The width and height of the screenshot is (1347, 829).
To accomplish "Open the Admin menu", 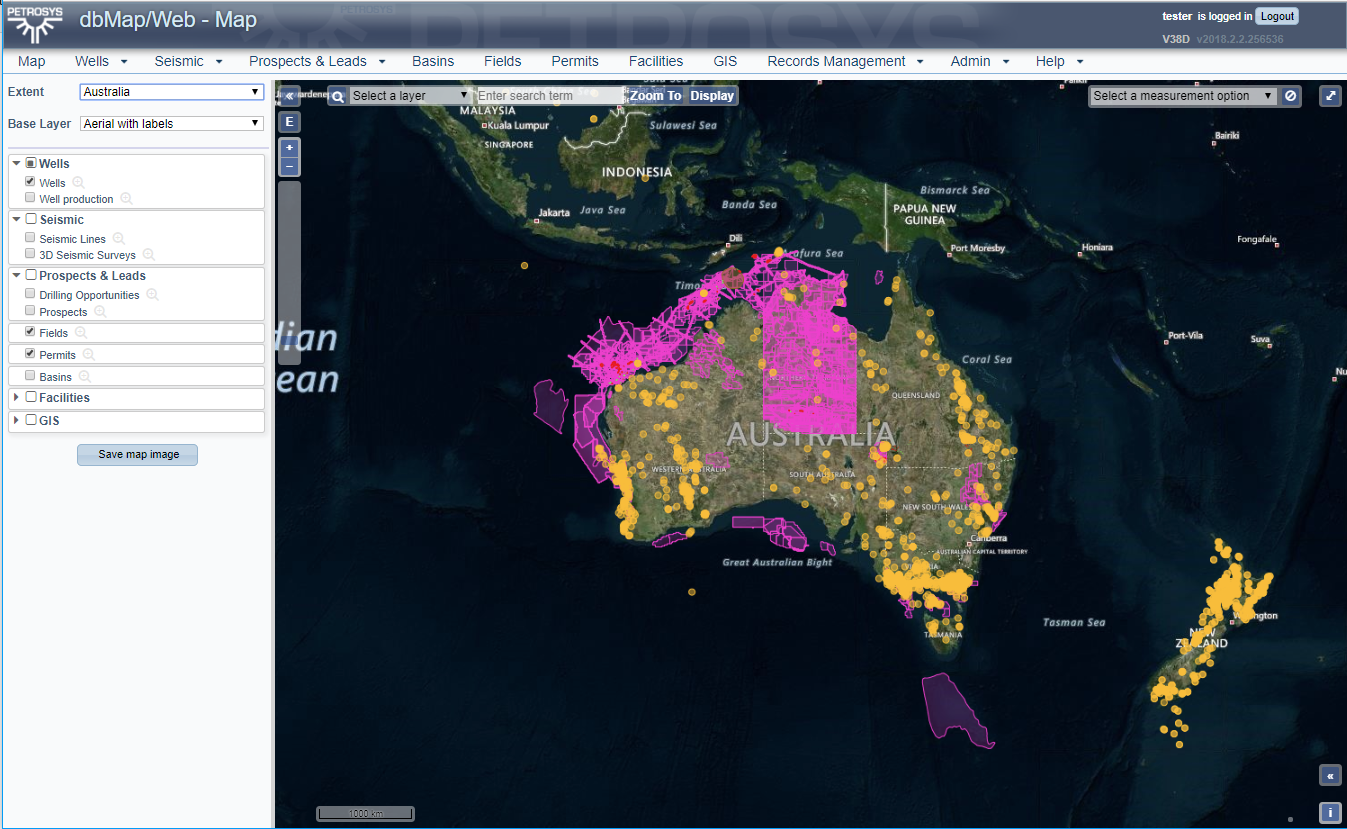I will (980, 61).
